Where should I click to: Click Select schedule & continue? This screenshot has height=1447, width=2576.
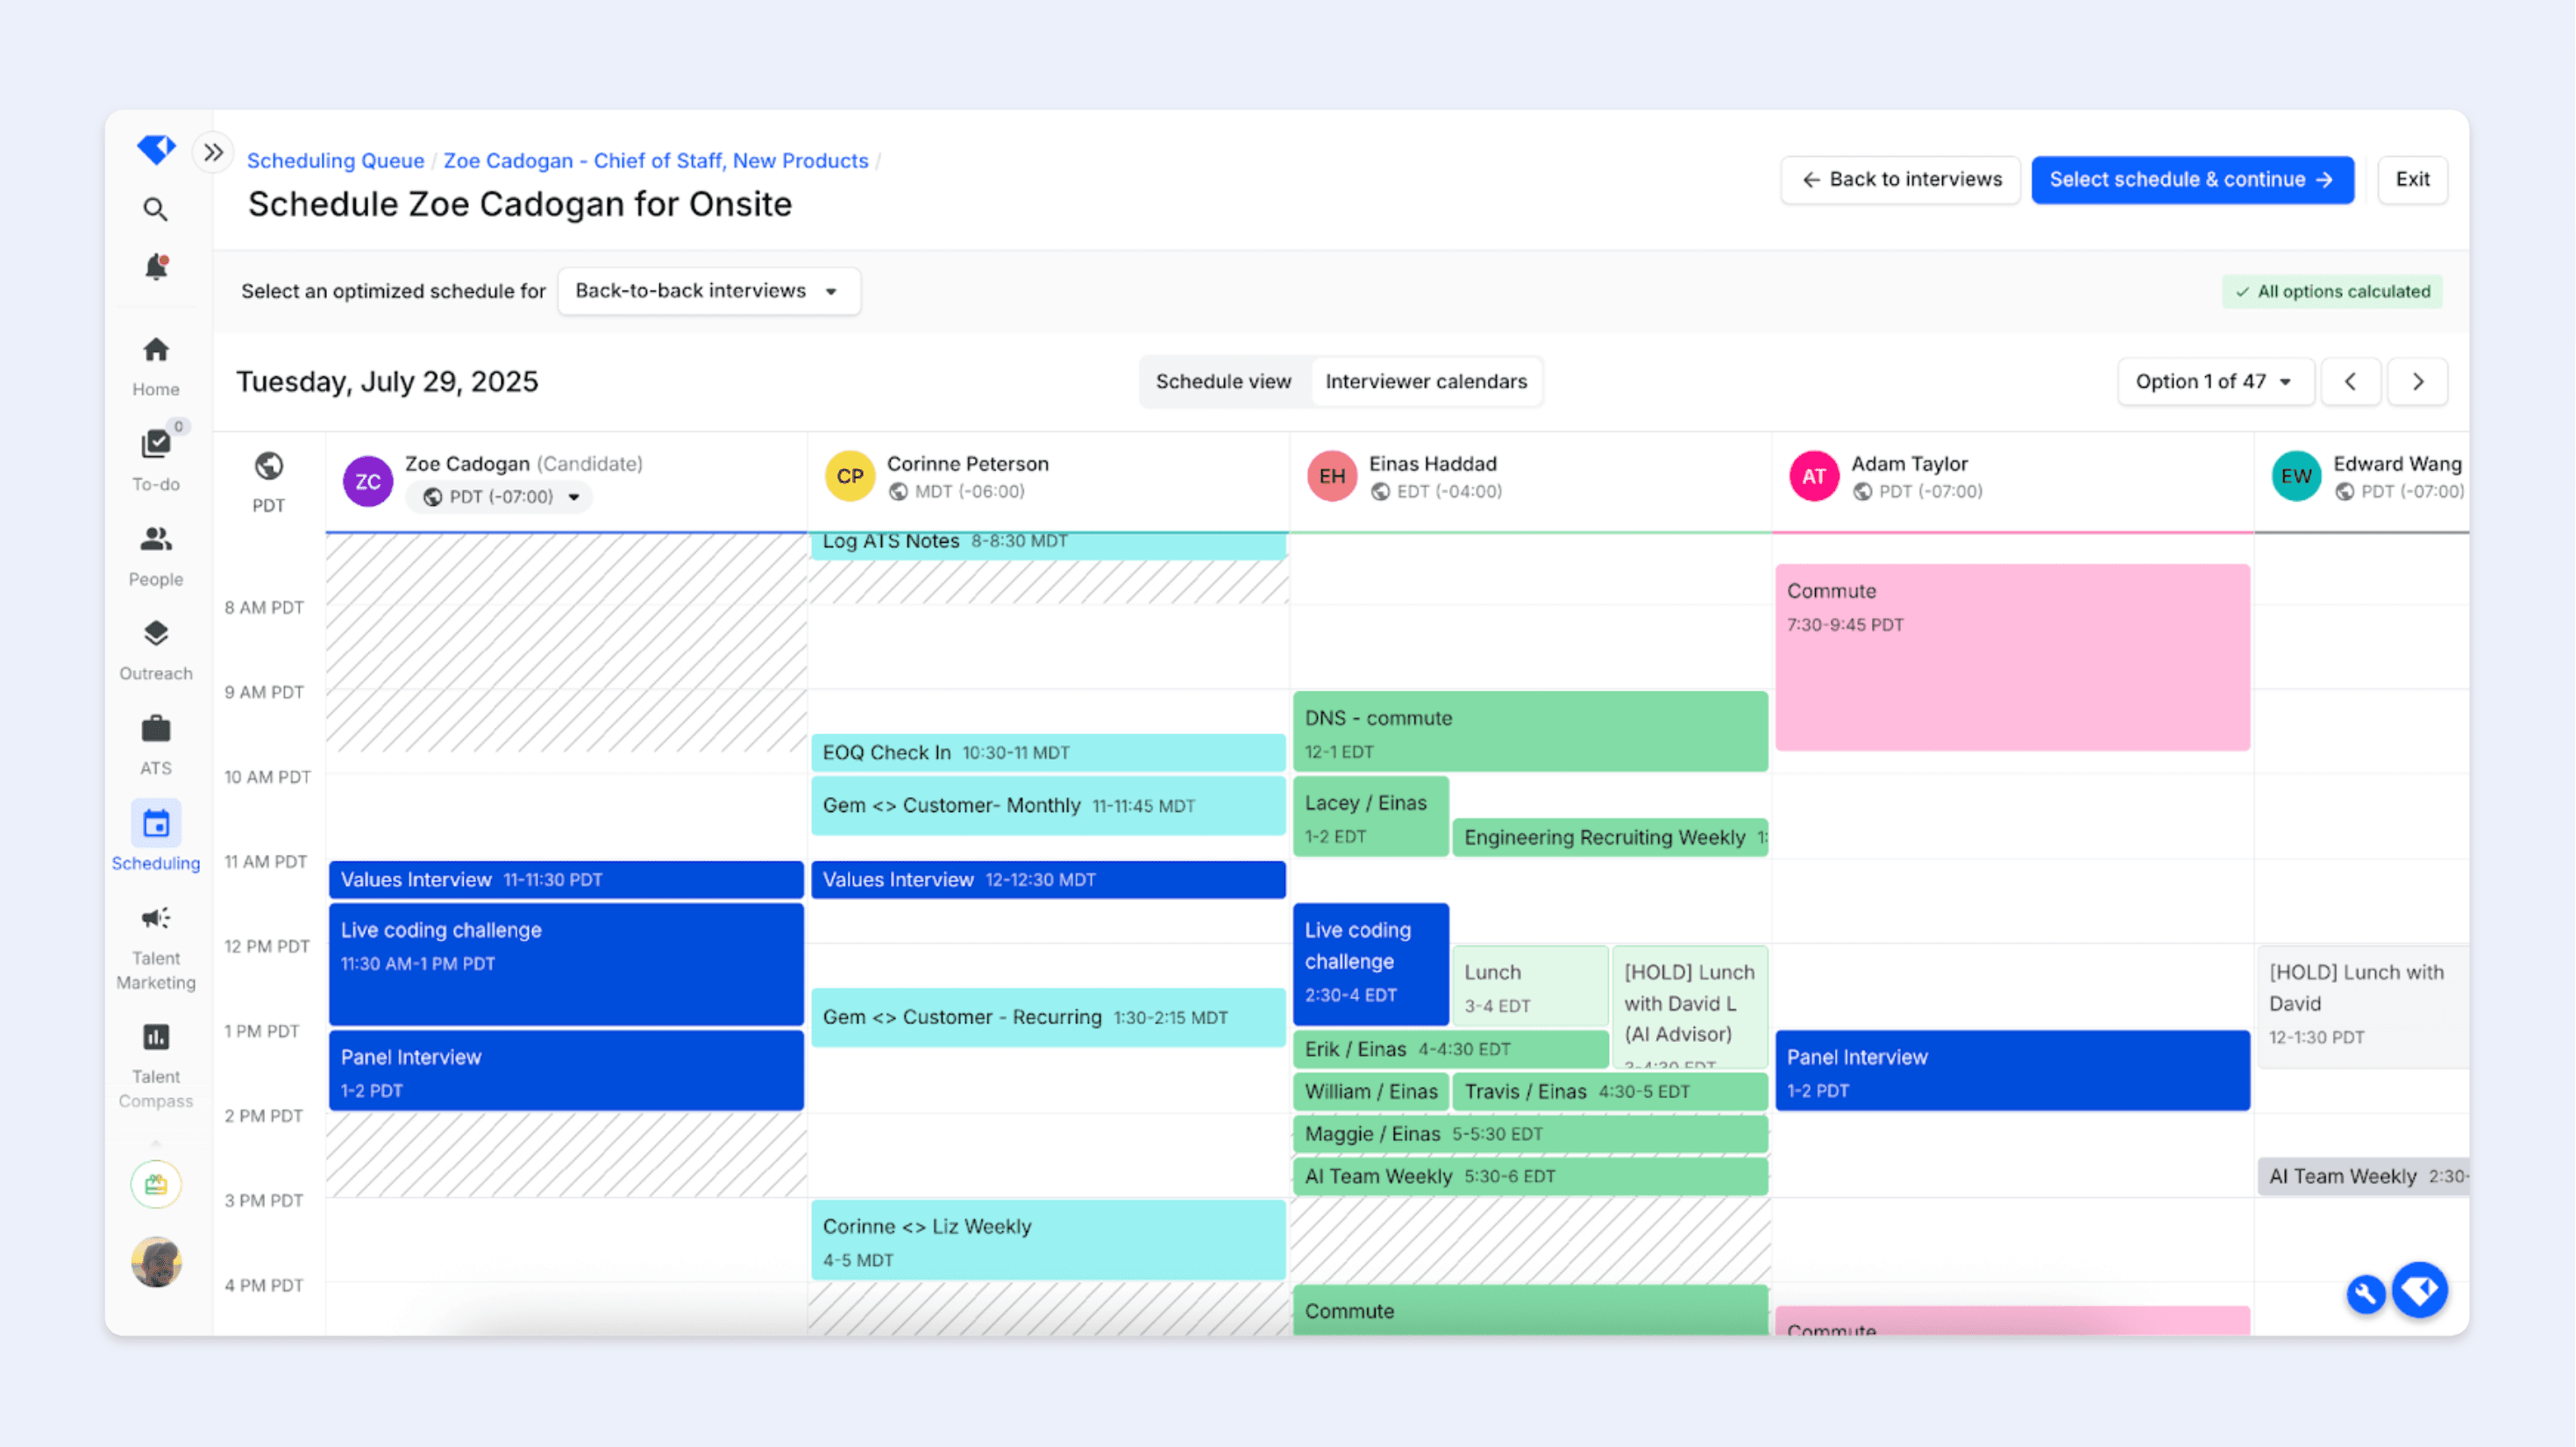2192,180
